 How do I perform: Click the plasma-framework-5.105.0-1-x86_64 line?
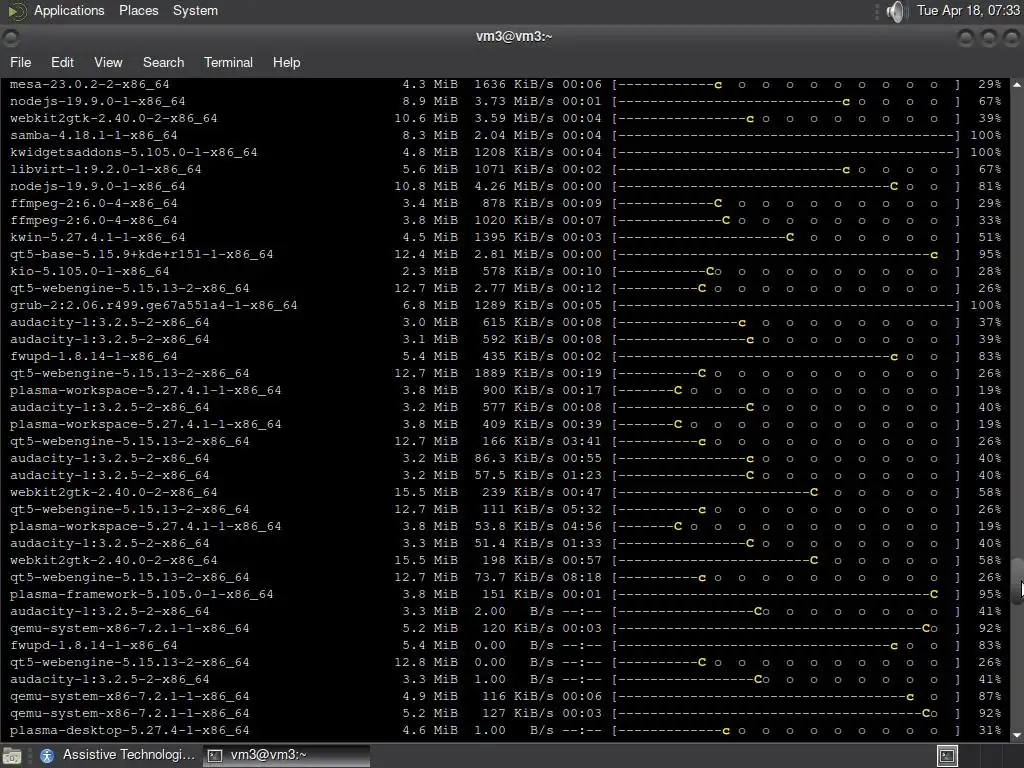[x=141, y=594]
